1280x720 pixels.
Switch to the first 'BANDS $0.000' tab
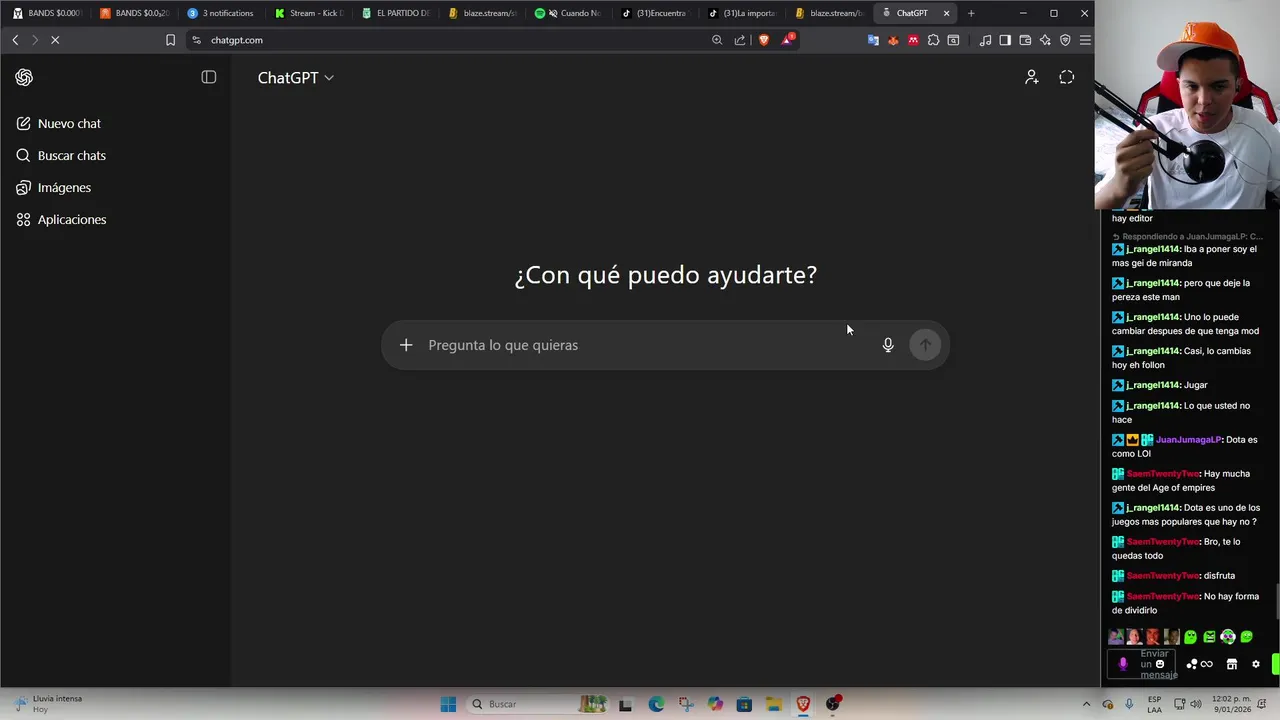tap(46, 13)
